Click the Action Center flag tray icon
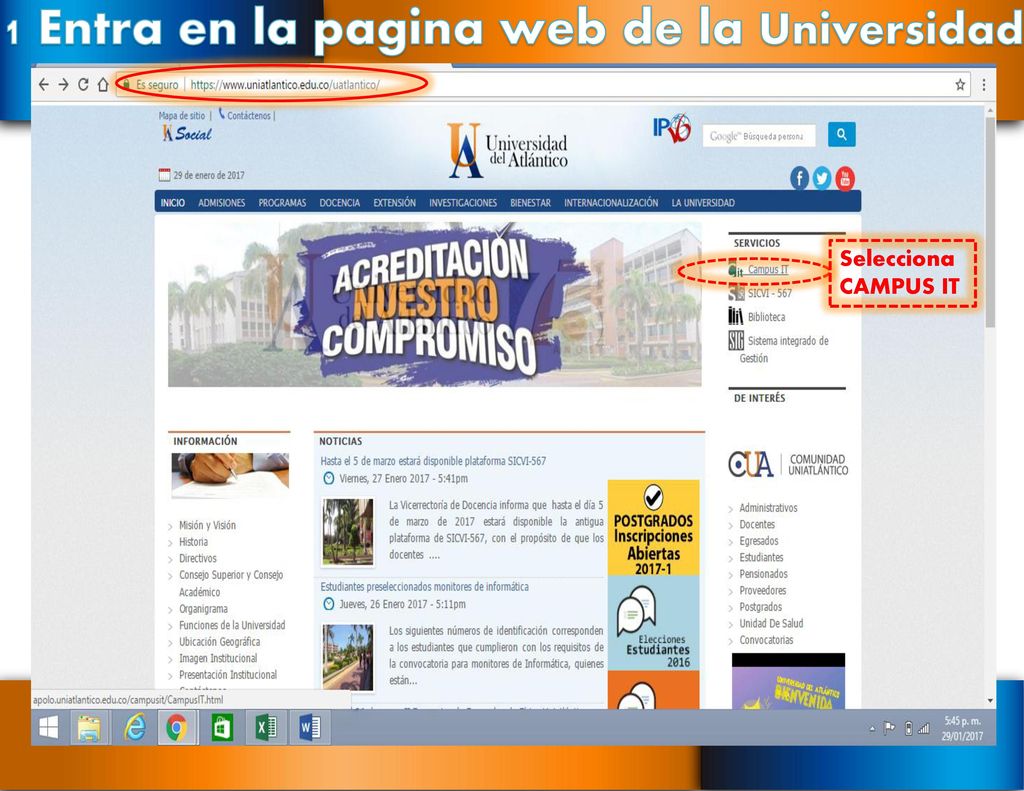 point(889,728)
